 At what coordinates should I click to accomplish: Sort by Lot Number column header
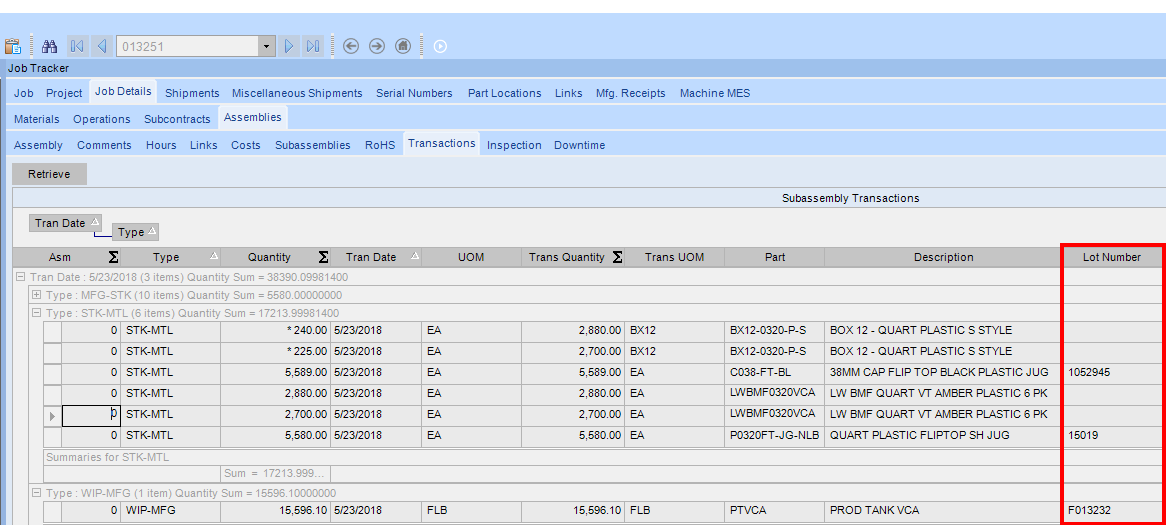(1111, 257)
